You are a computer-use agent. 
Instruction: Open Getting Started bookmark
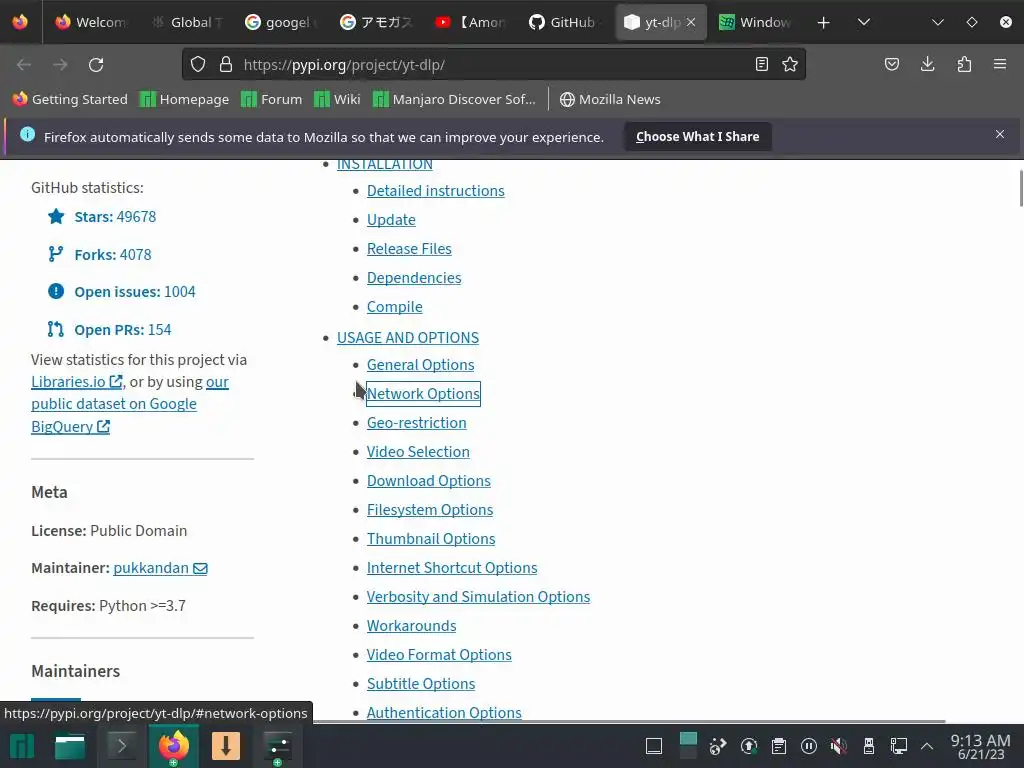click(70, 99)
